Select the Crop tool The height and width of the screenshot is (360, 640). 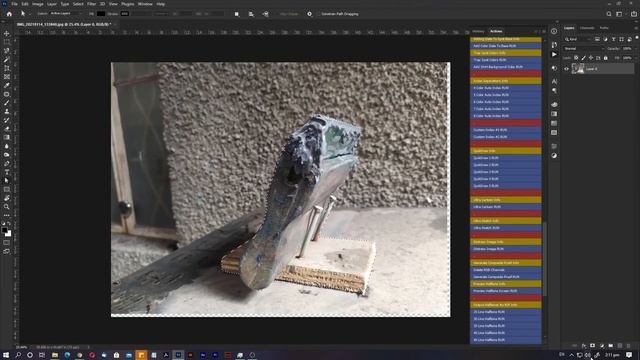(7, 68)
